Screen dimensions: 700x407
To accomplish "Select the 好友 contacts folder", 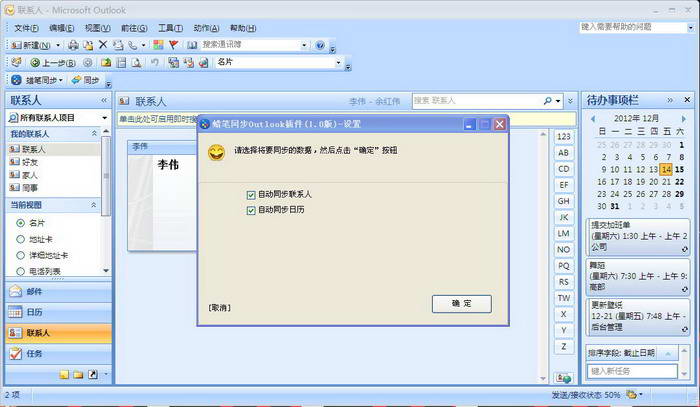I will (30, 162).
